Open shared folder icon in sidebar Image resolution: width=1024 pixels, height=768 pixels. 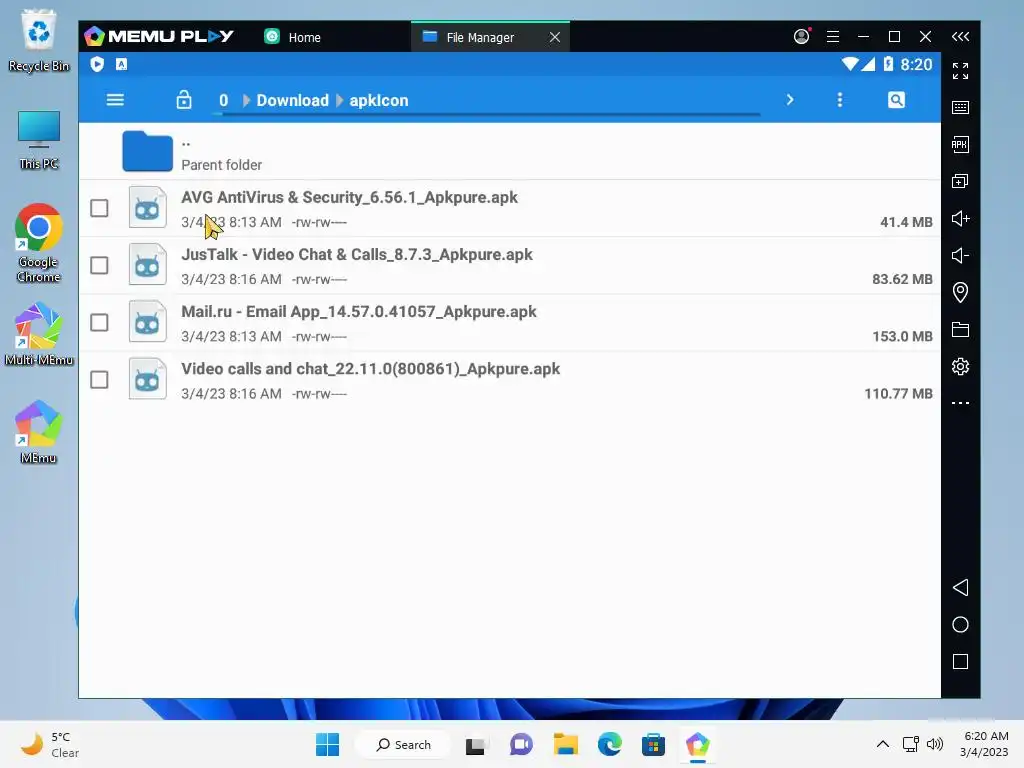(x=960, y=329)
